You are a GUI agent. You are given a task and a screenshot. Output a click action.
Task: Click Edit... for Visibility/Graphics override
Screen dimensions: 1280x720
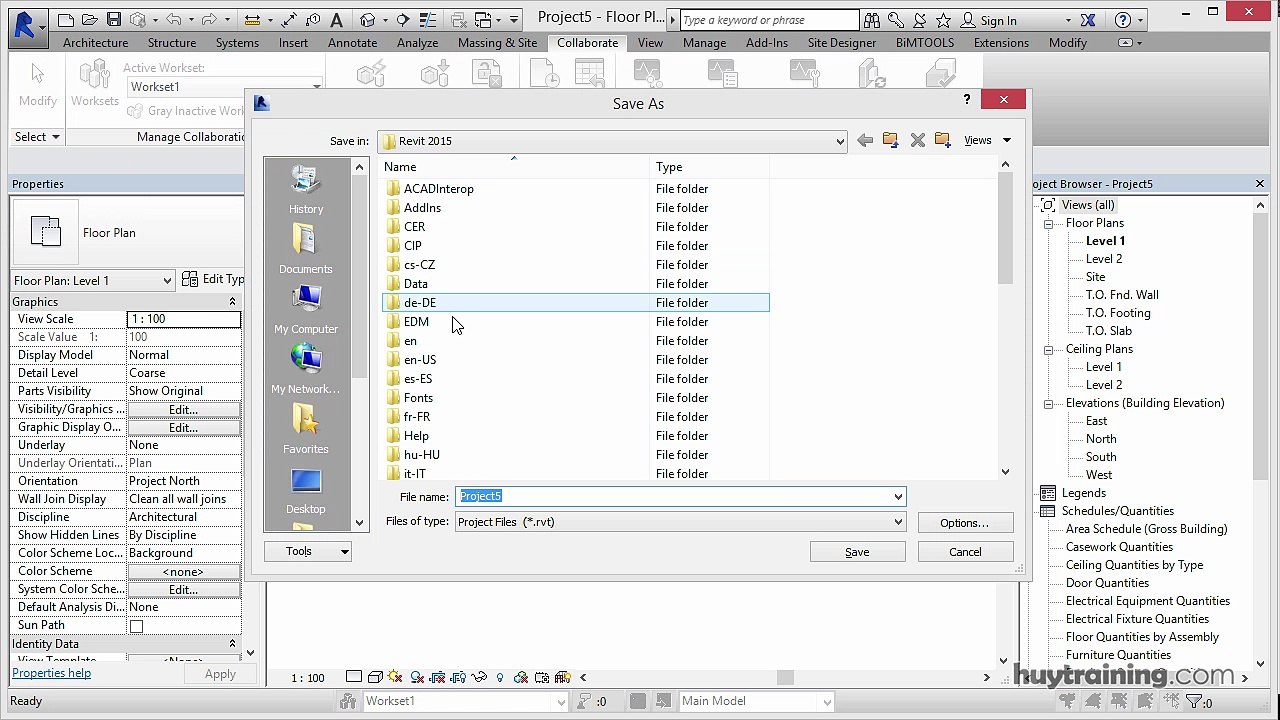click(x=183, y=409)
